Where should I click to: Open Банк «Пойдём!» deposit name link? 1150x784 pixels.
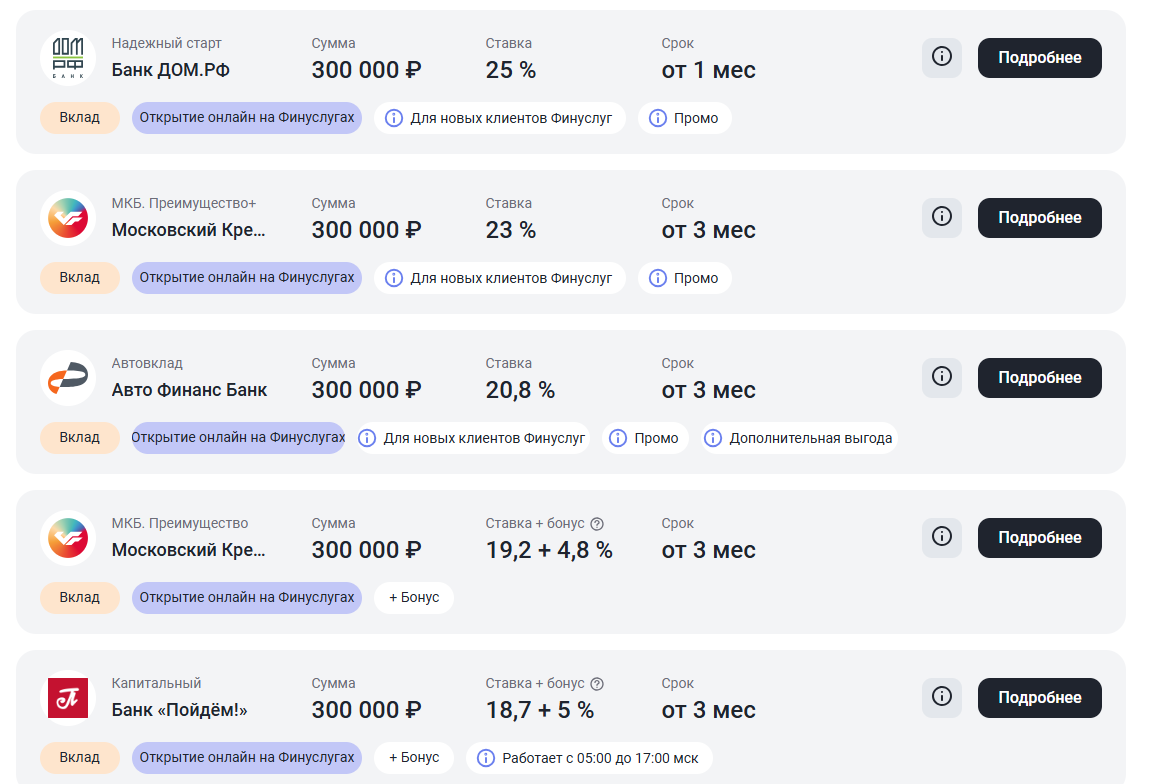(x=179, y=710)
